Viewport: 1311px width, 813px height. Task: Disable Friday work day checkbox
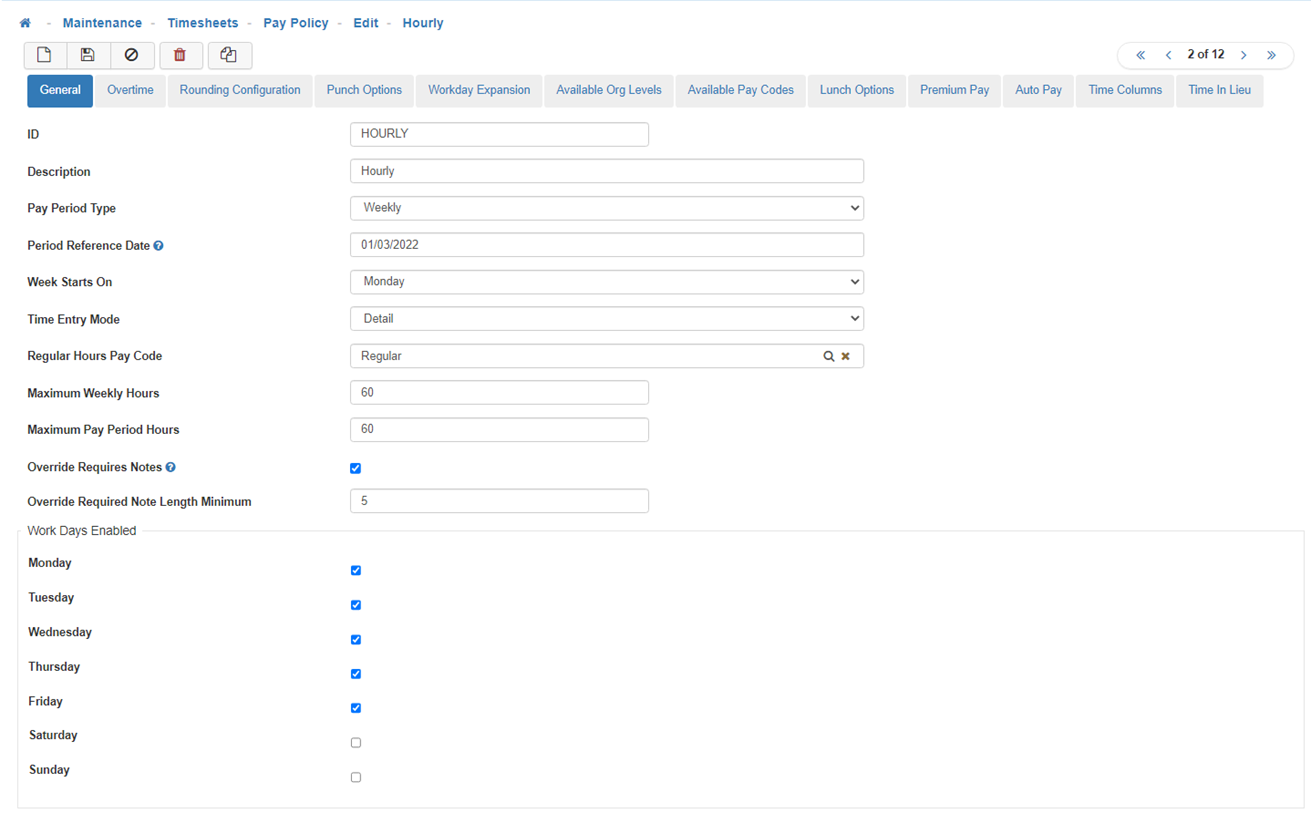pos(355,708)
